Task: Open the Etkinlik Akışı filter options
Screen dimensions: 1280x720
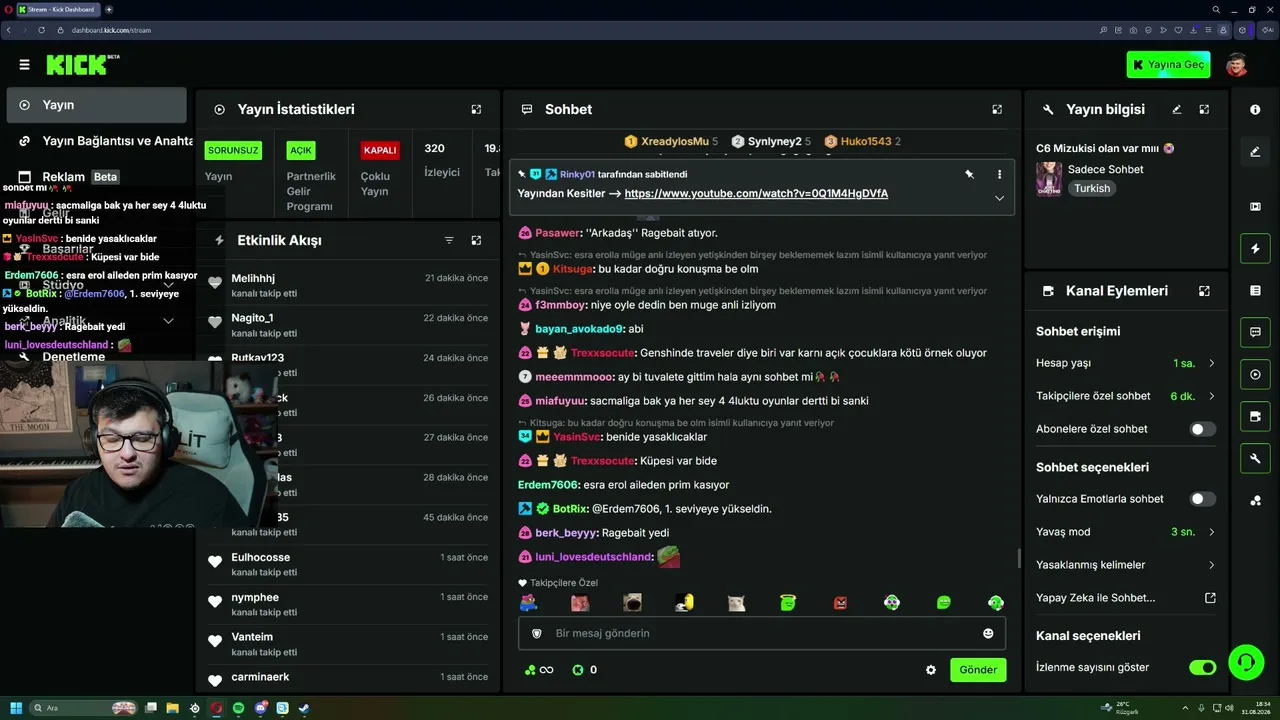Action: point(449,240)
